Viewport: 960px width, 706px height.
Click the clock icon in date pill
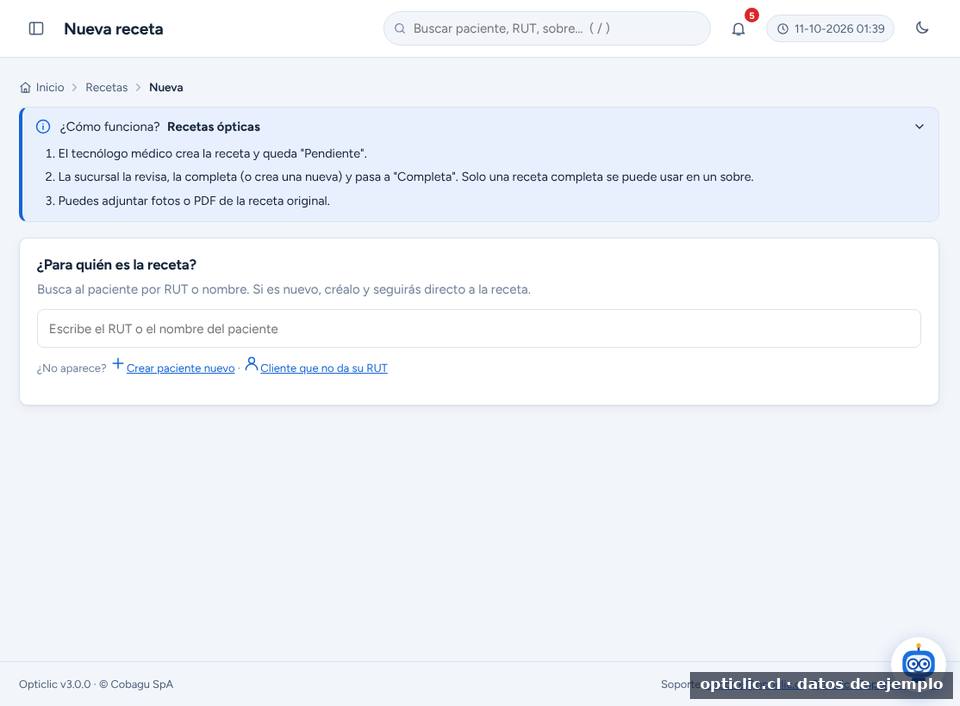[782, 29]
